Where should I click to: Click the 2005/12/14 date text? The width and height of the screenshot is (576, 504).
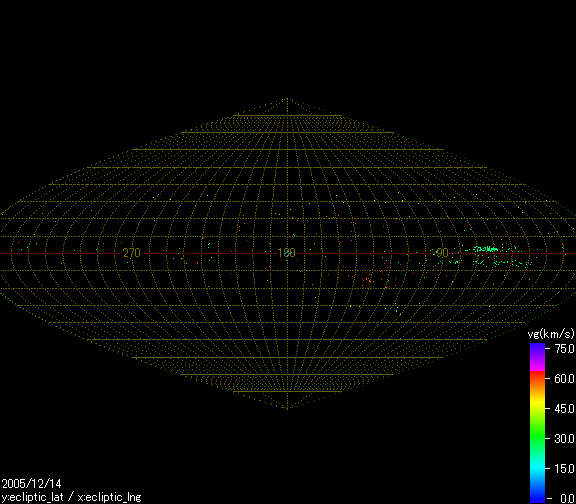[x=32, y=483]
